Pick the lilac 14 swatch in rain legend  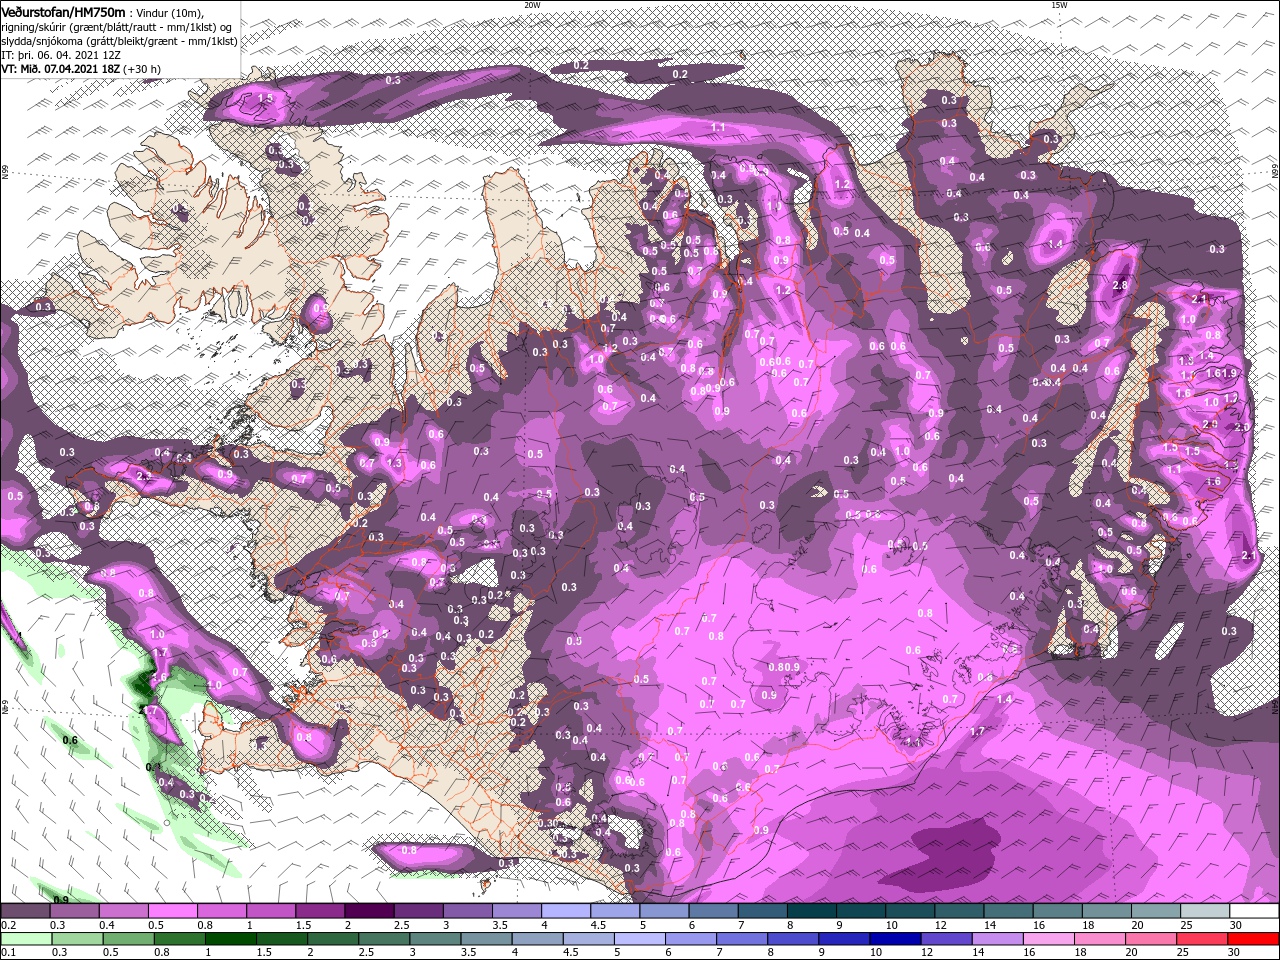click(998, 939)
